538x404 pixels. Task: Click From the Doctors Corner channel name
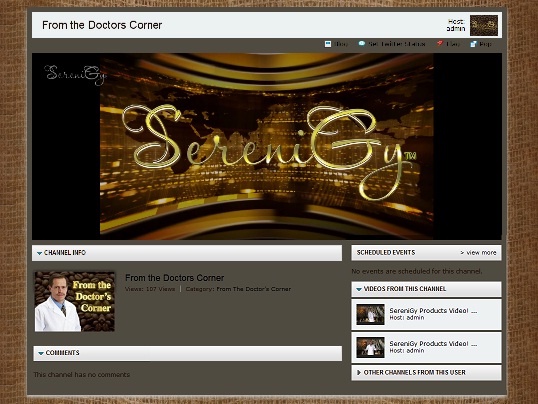point(174,278)
